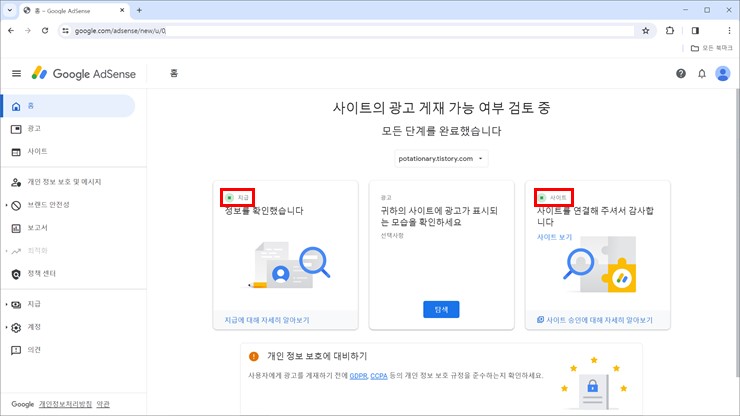Click the puzzle illustration in 사이트 card
This screenshot has width=740, height=416.
coord(599,264)
